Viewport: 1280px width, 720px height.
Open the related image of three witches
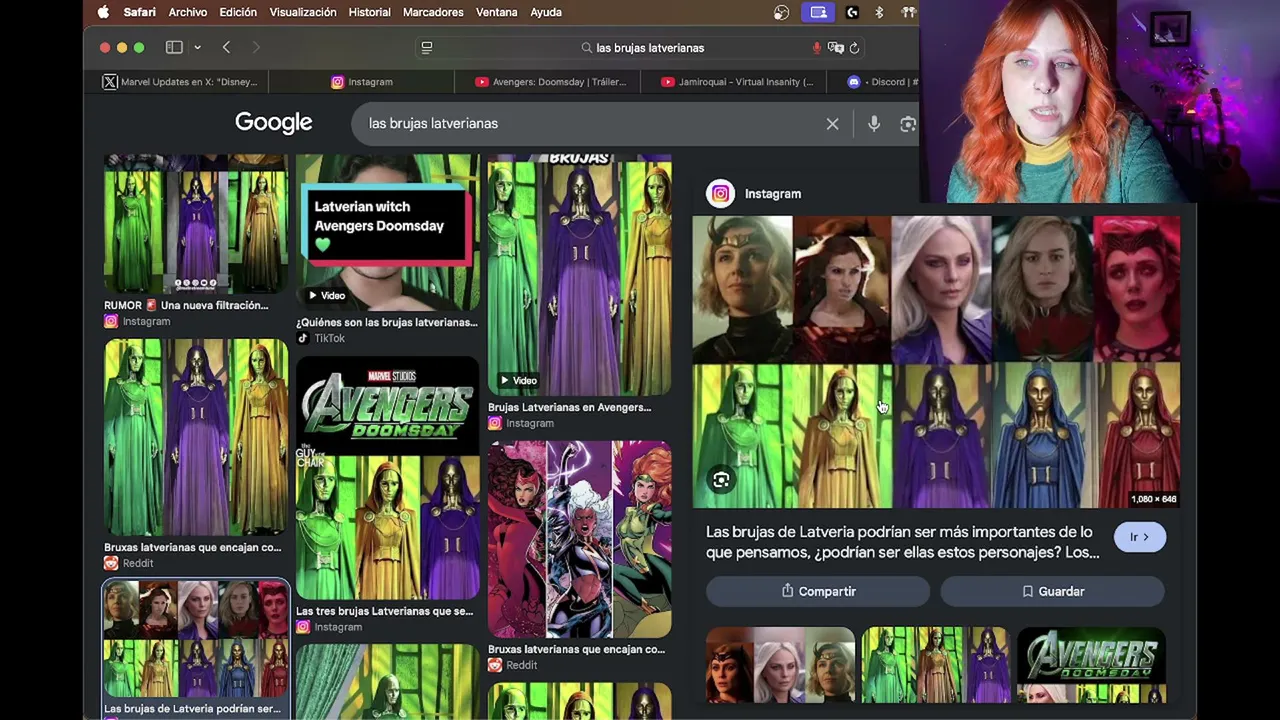click(936, 665)
